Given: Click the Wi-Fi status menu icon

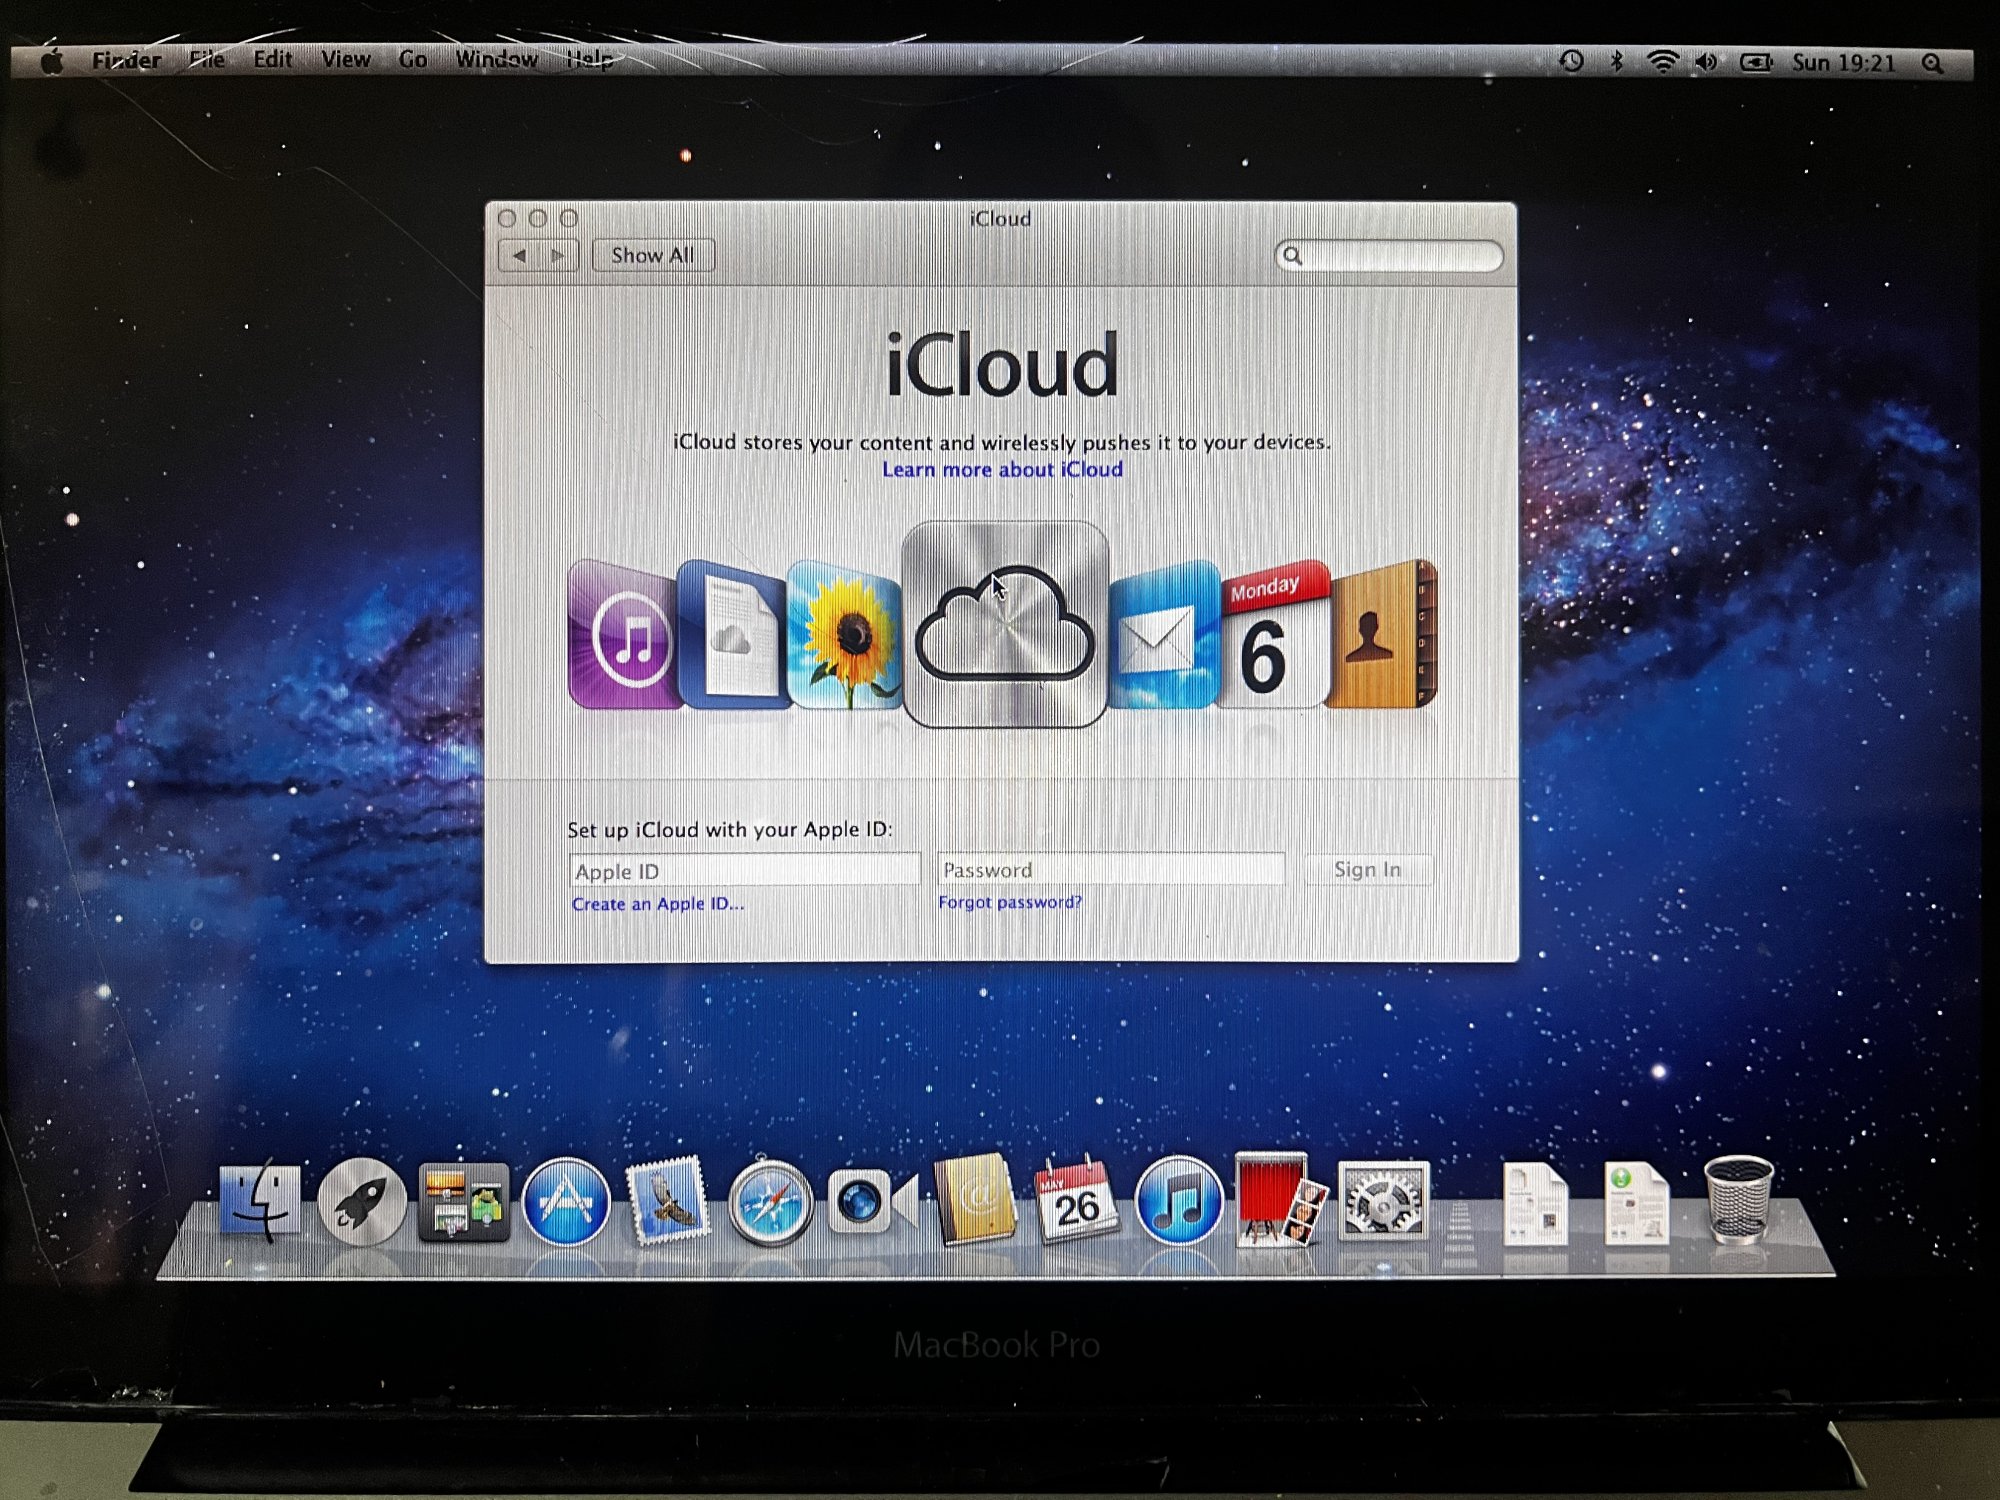Looking at the screenshot, I should tap(1662, 62).
